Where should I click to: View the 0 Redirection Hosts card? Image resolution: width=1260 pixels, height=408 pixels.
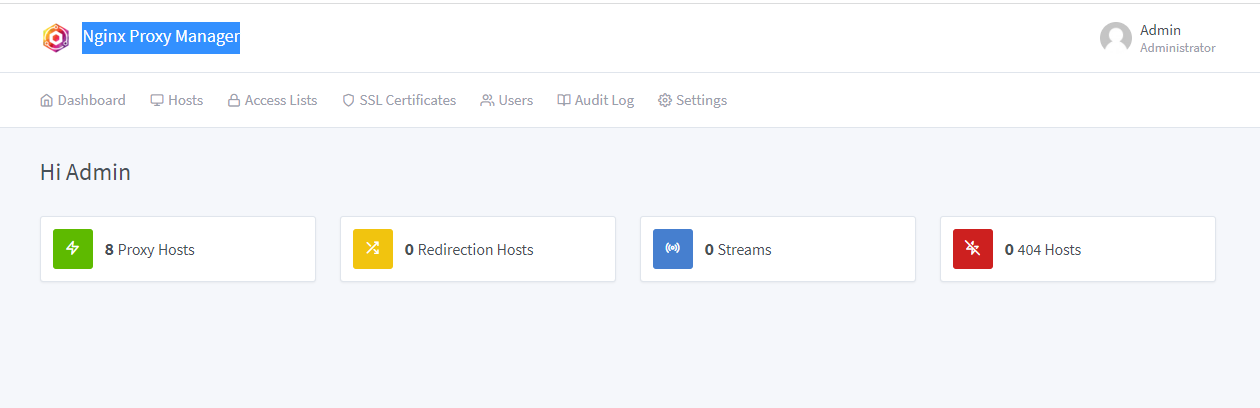475,250
